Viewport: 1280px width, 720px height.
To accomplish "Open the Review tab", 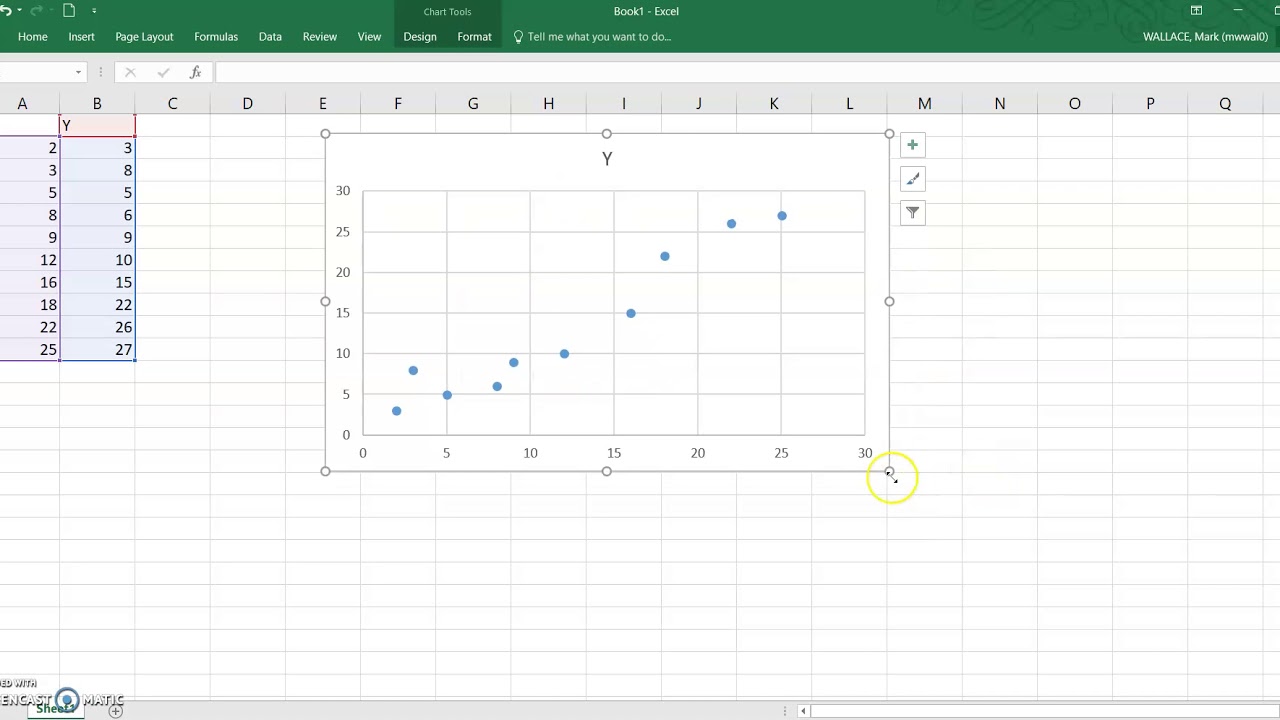I will 320,37.
